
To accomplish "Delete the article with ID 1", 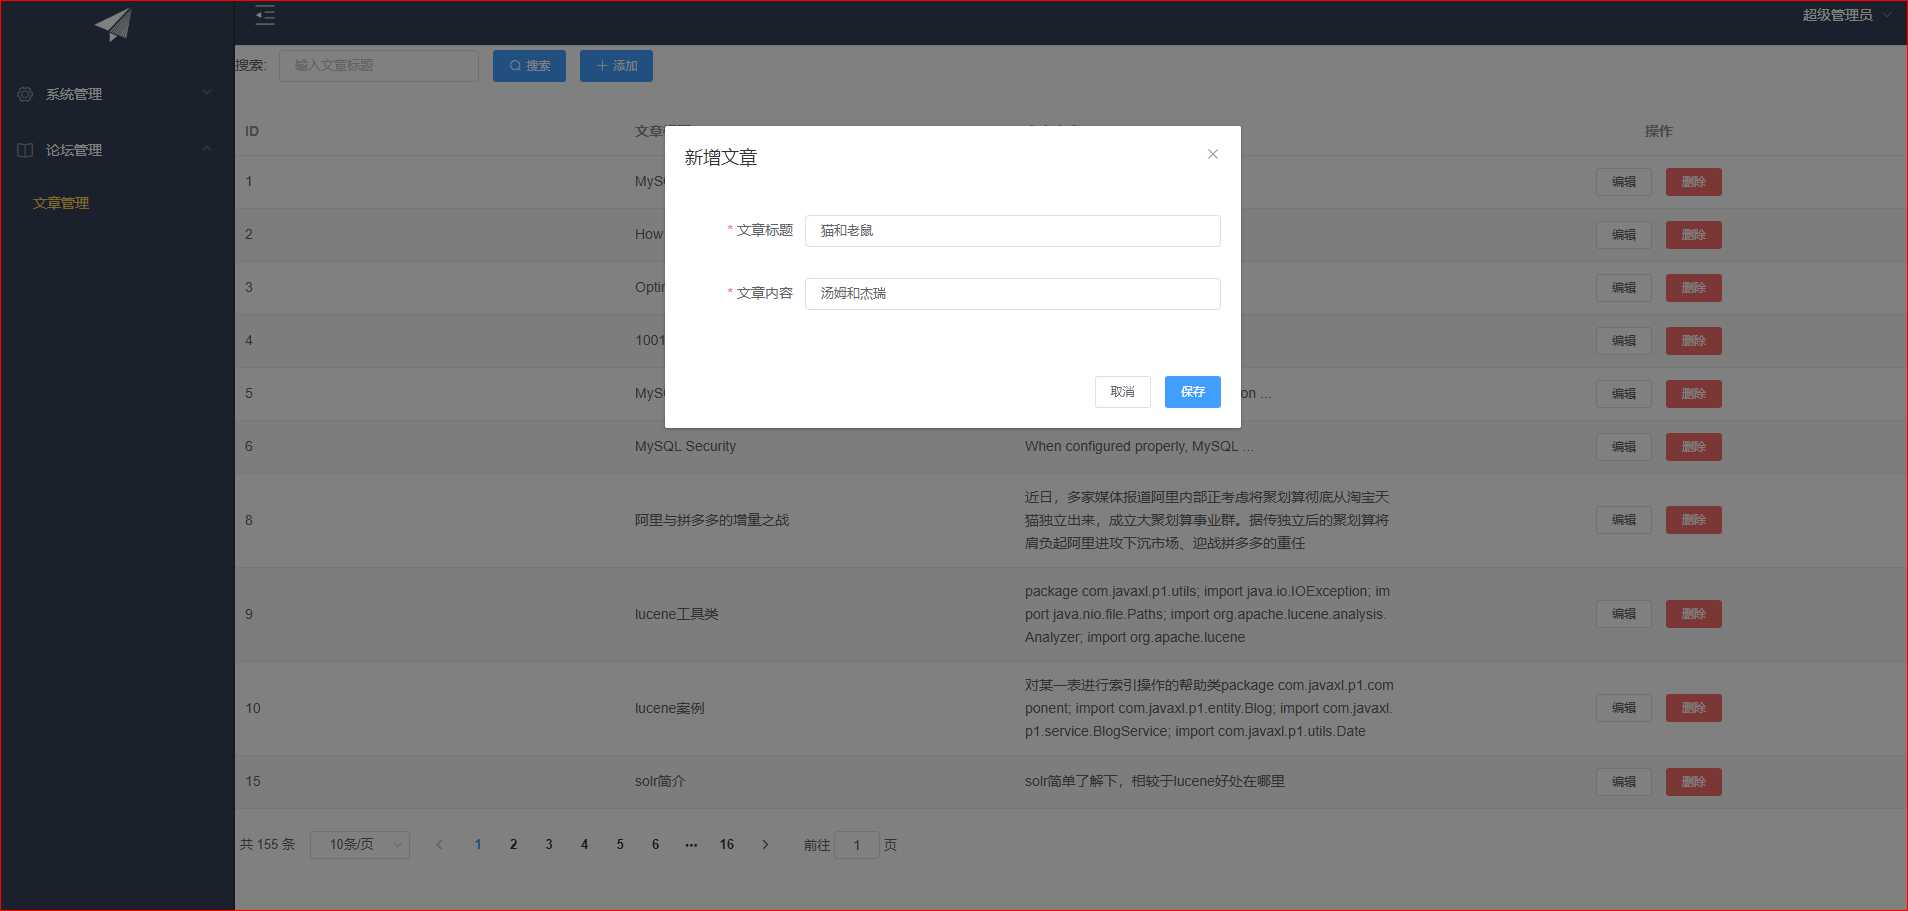I will (x=1693, y=182).
